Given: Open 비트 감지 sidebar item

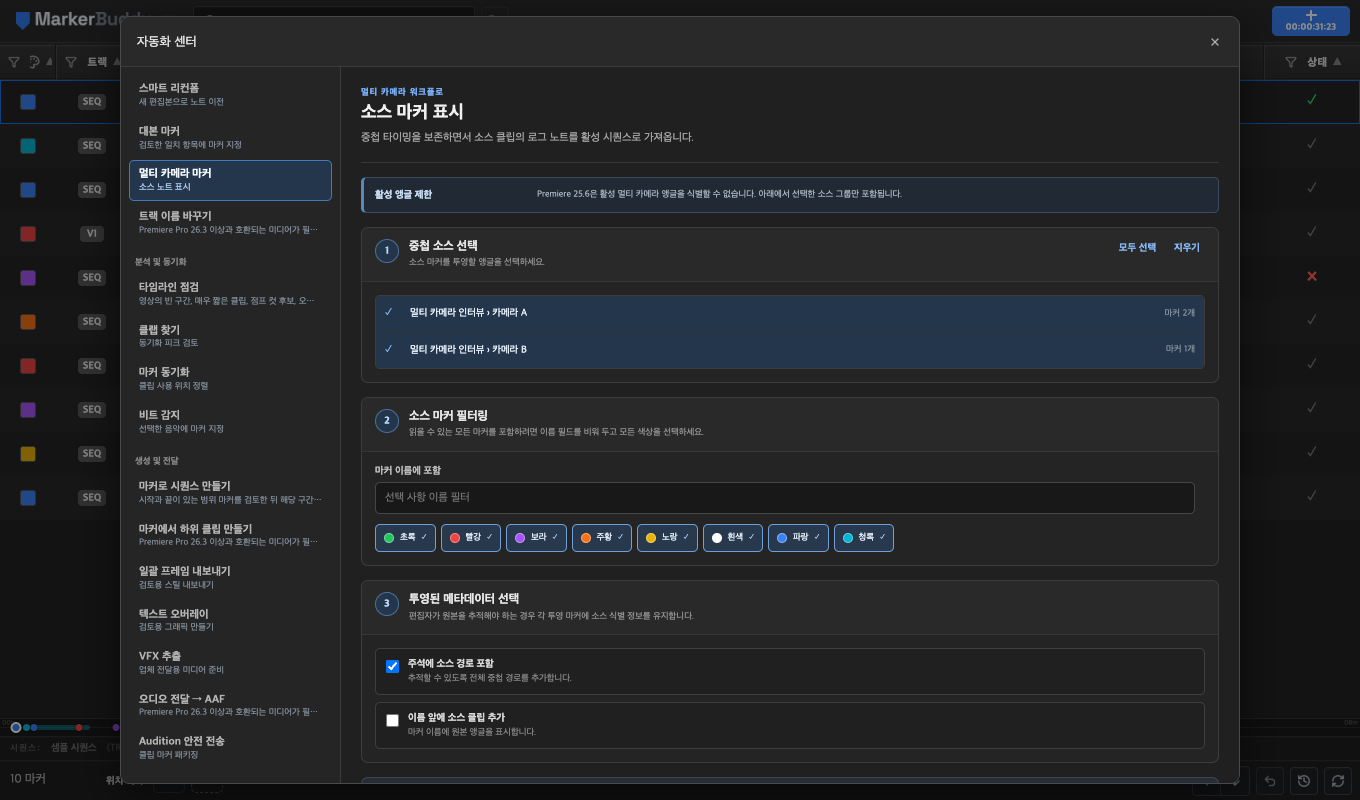Looking at the screenshot, I should (230, 421).
